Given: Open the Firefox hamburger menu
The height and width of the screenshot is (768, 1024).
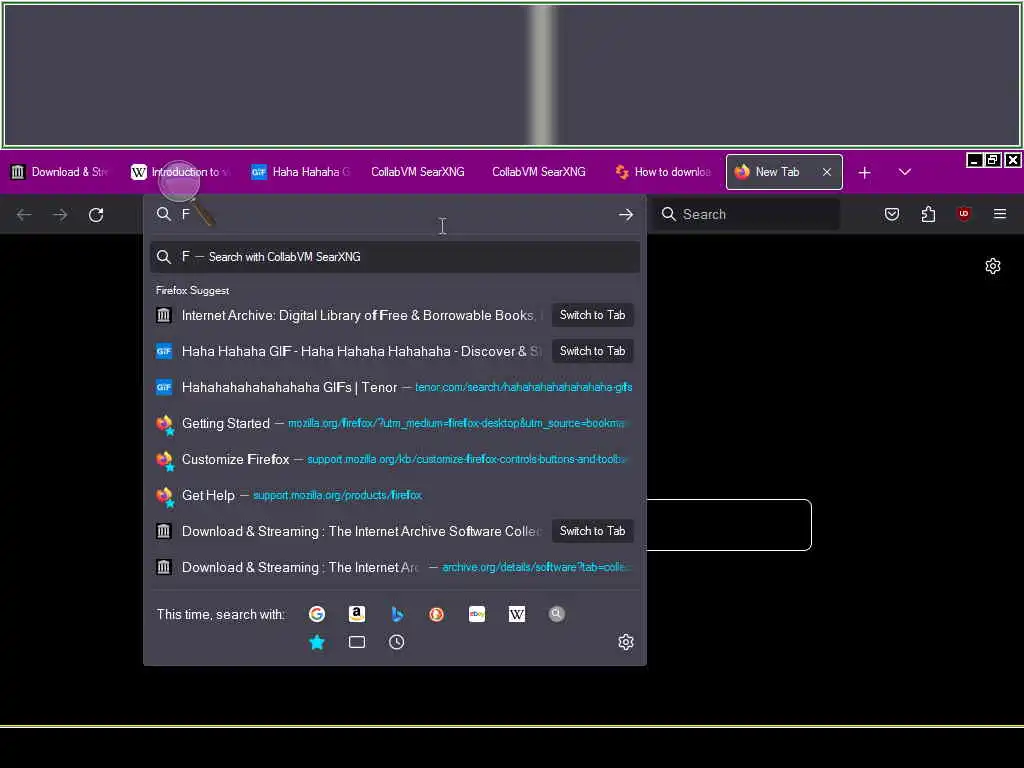Looking at the screenshot, I should tap(1000, 214).
